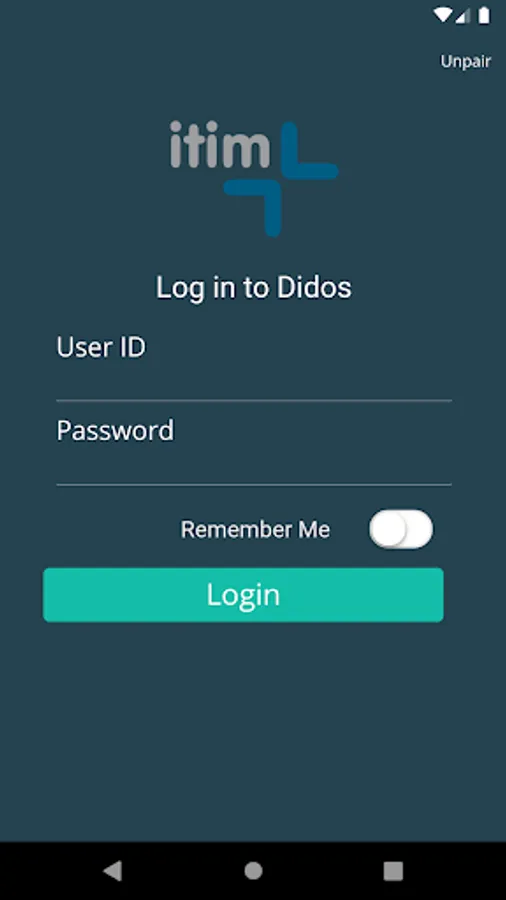Tap the white knob of the Remember Me switch
506x900 pixels.
[x=388, y=529]
